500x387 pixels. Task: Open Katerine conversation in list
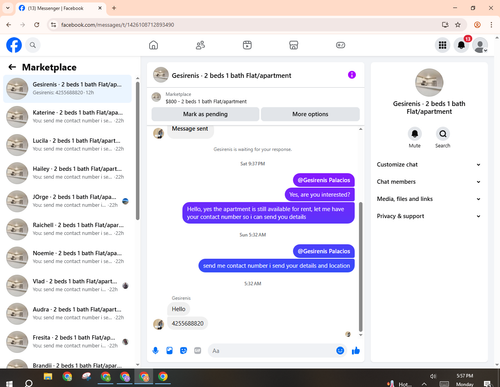coord(67,117)
